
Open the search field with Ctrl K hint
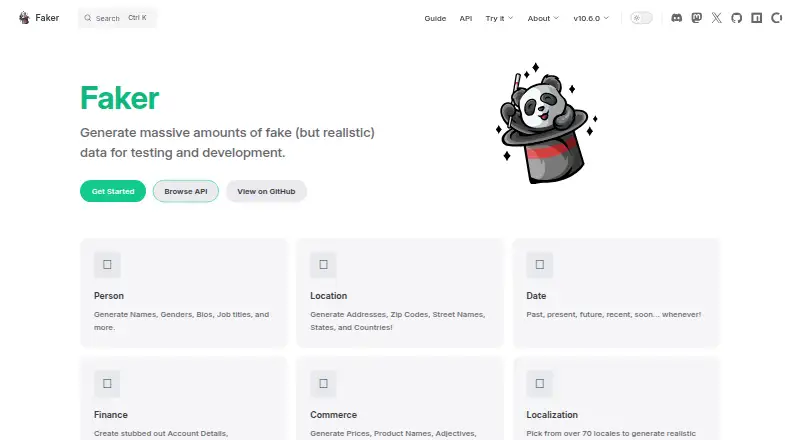(x=117, y=18)
